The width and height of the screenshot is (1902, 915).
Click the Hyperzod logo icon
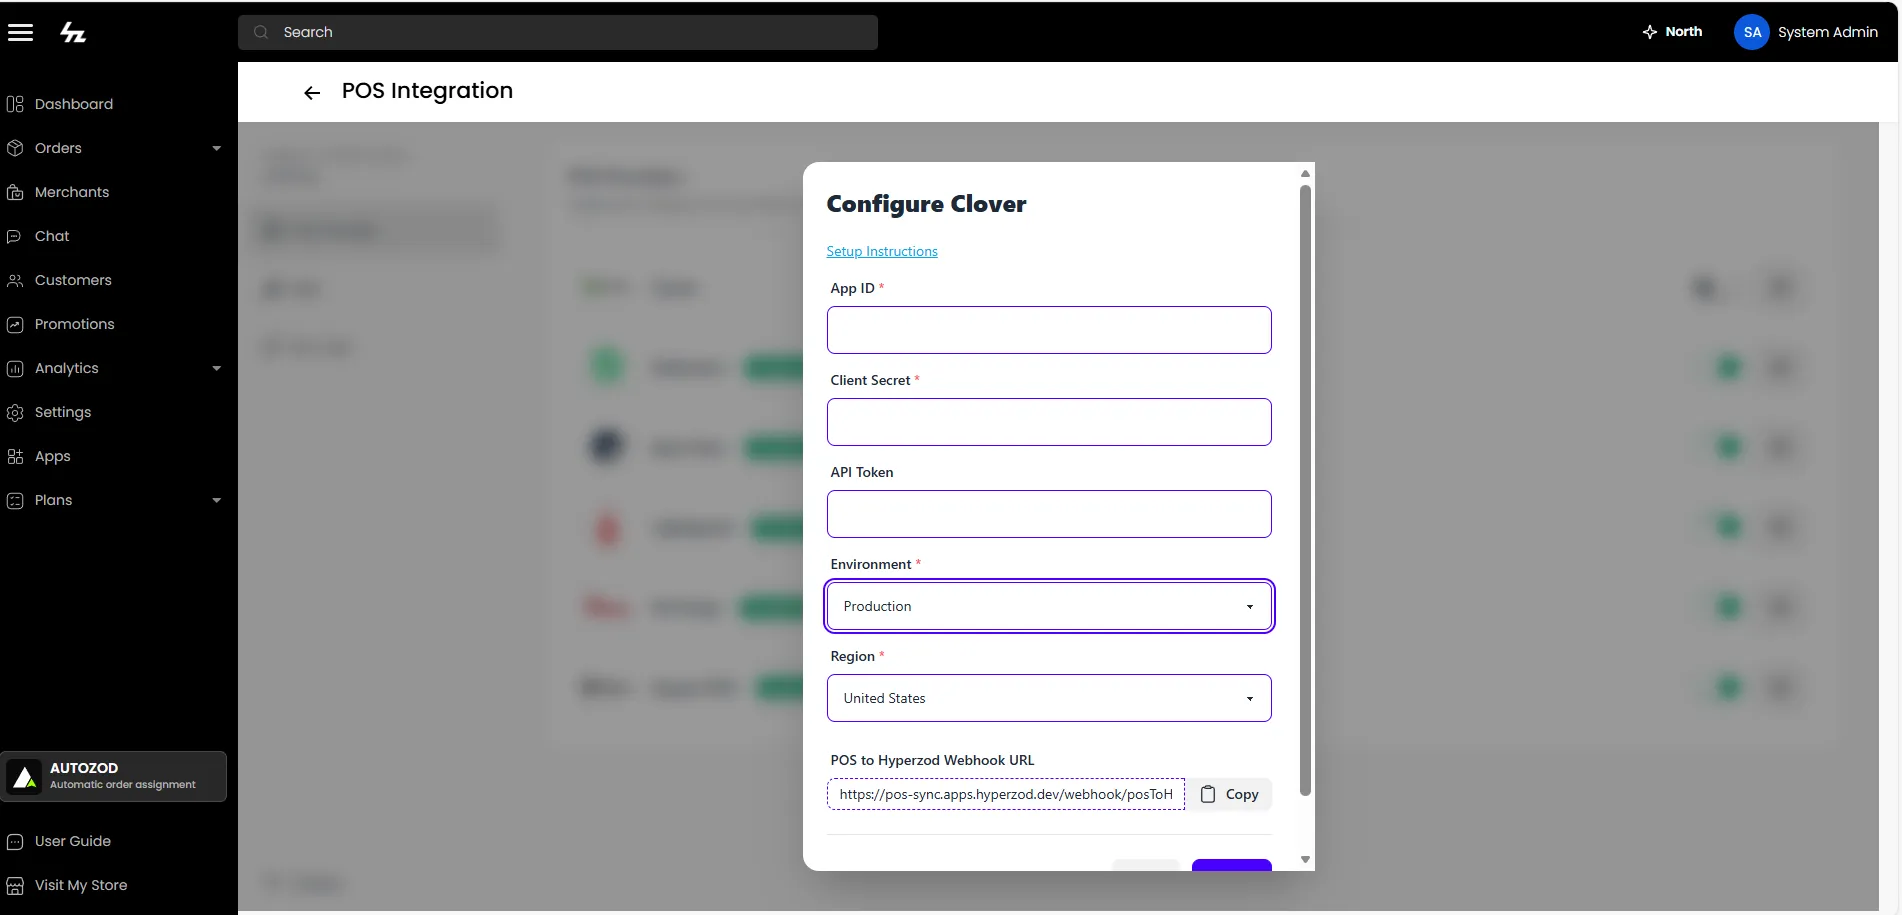73,32
